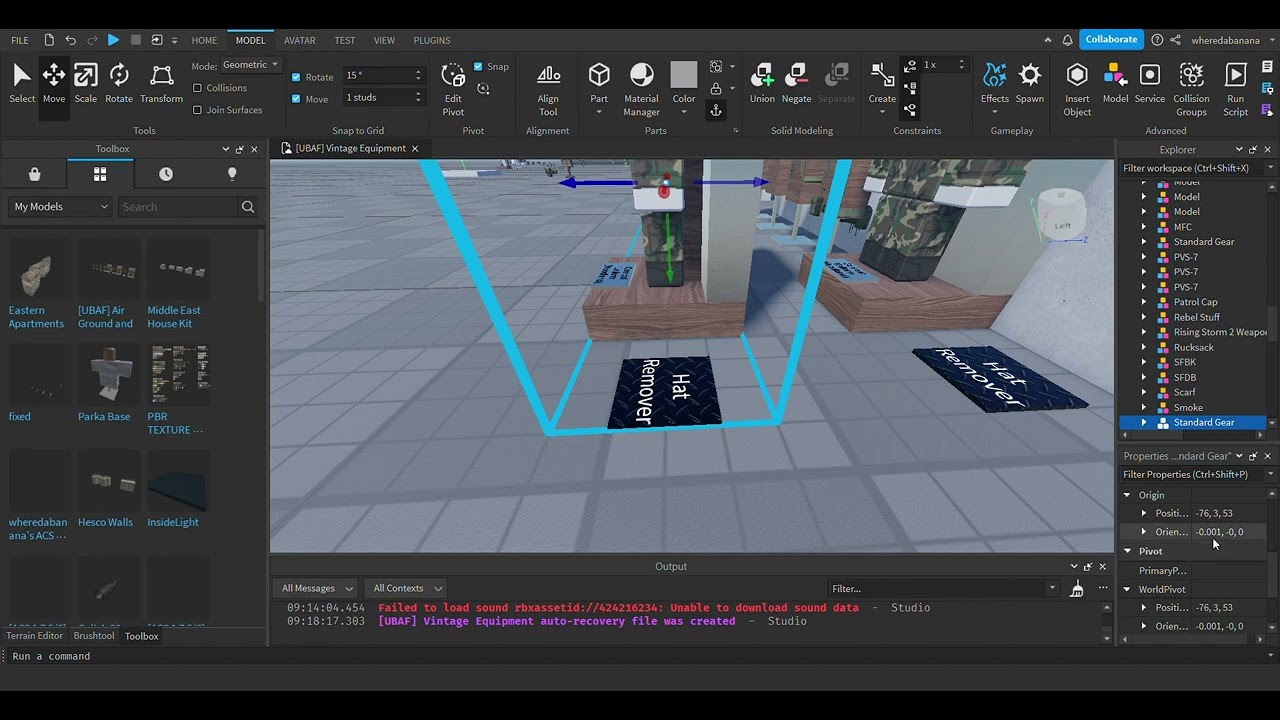This screenshot has width=1280, height=720.
Task: Click the whereddabanana account name
Action: [x=1225, y=39]
